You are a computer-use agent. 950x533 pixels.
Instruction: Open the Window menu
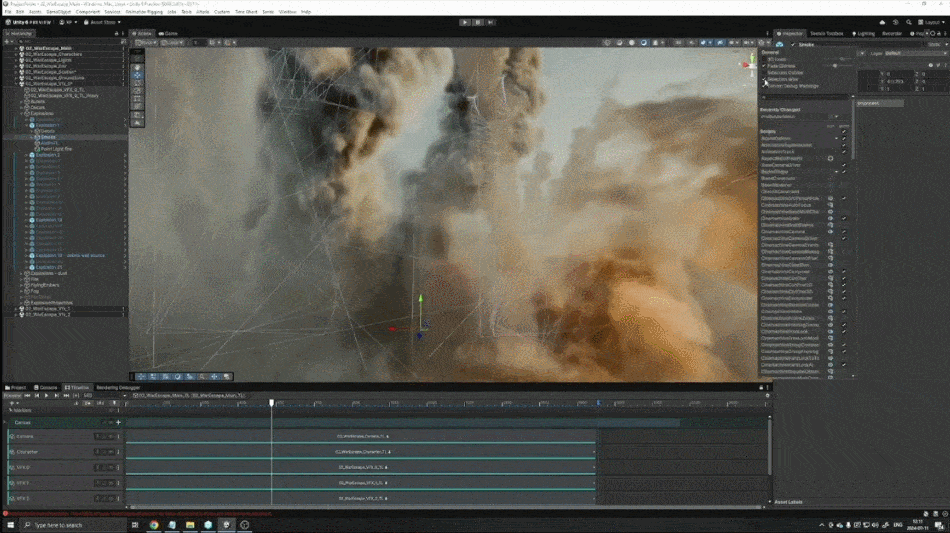pos(288,12)
